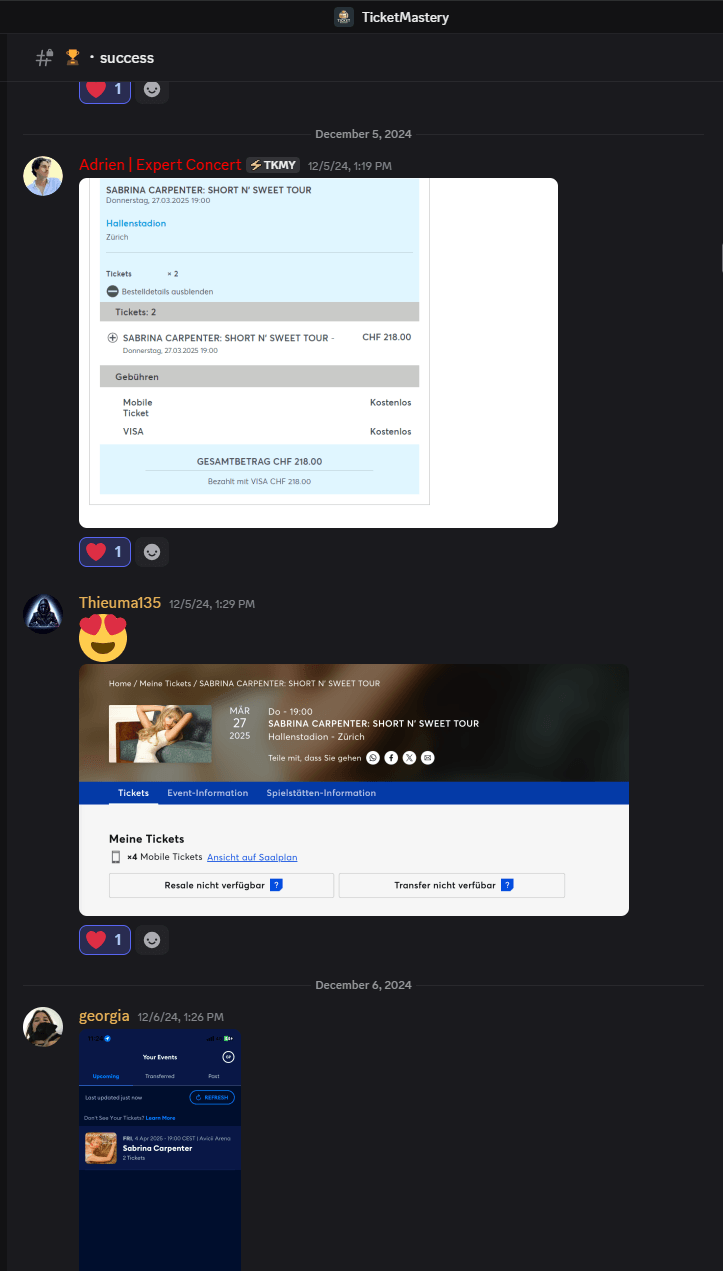Toggle heart reaction on Adrien's receipt post

point(105,552)
